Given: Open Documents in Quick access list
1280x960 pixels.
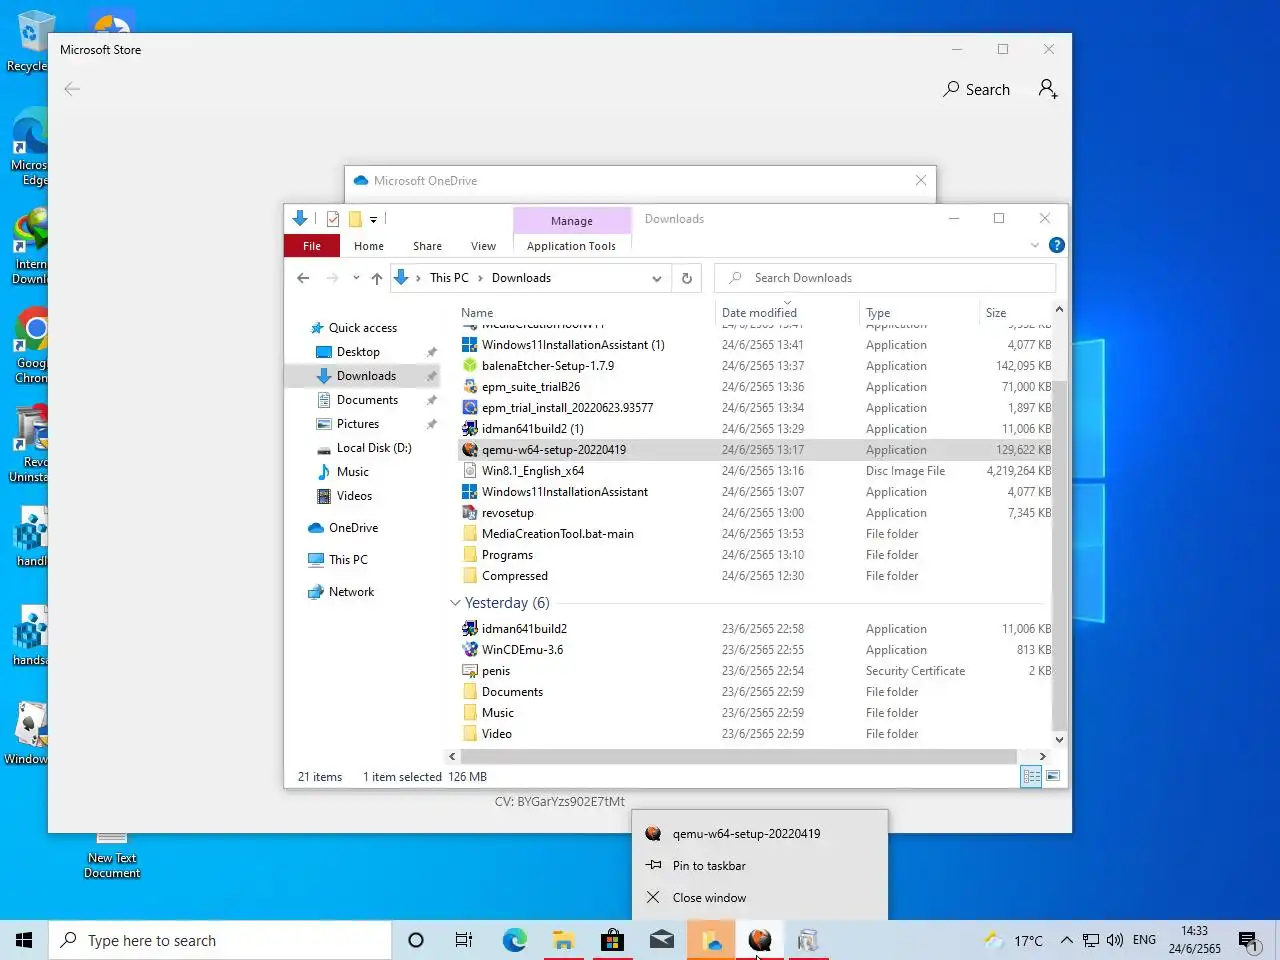Looking at the screenshot, I should [367, 400].
